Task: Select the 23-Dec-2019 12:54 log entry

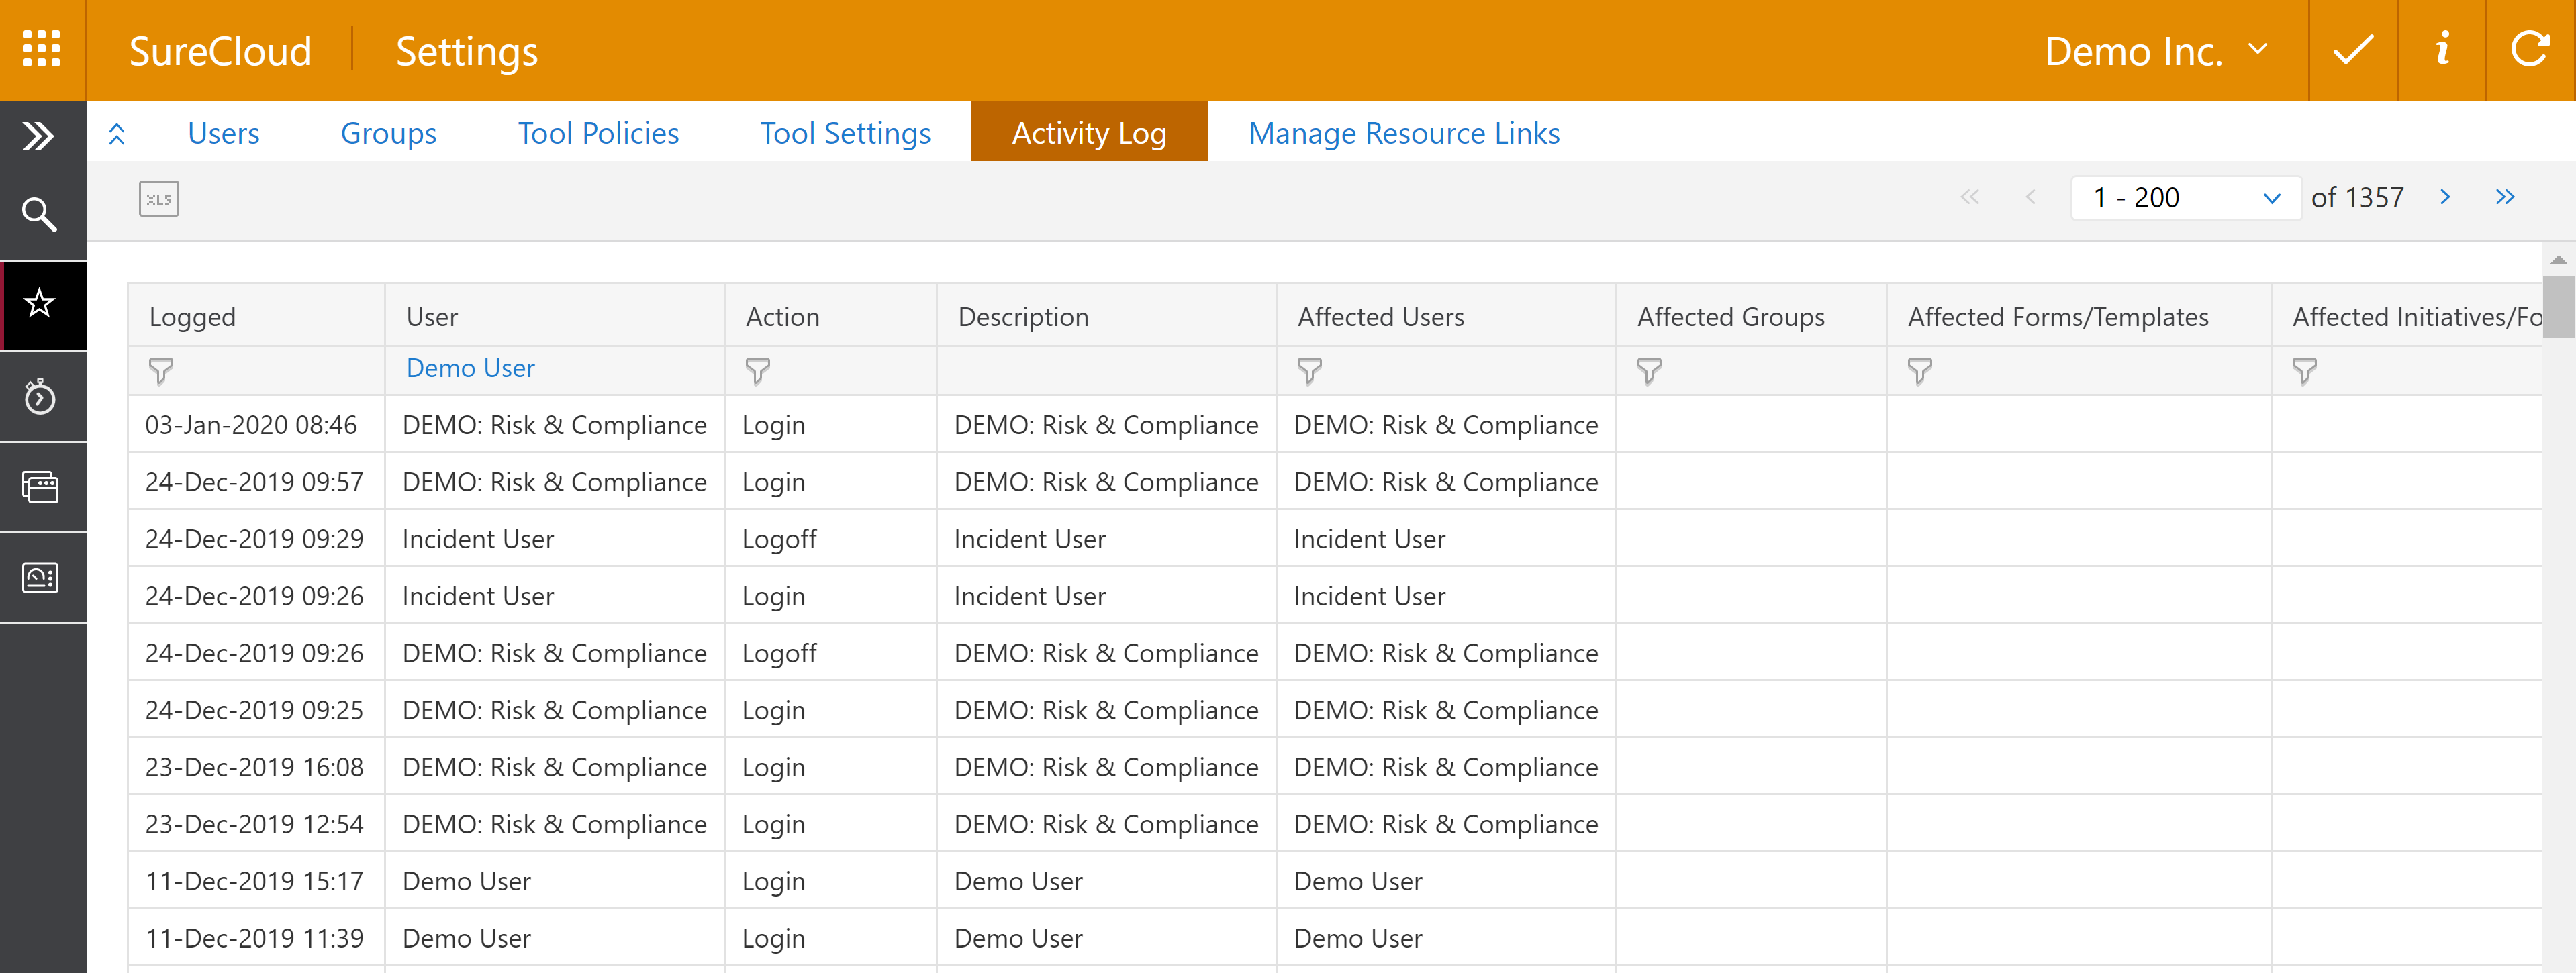Action: pos(1335,824)
